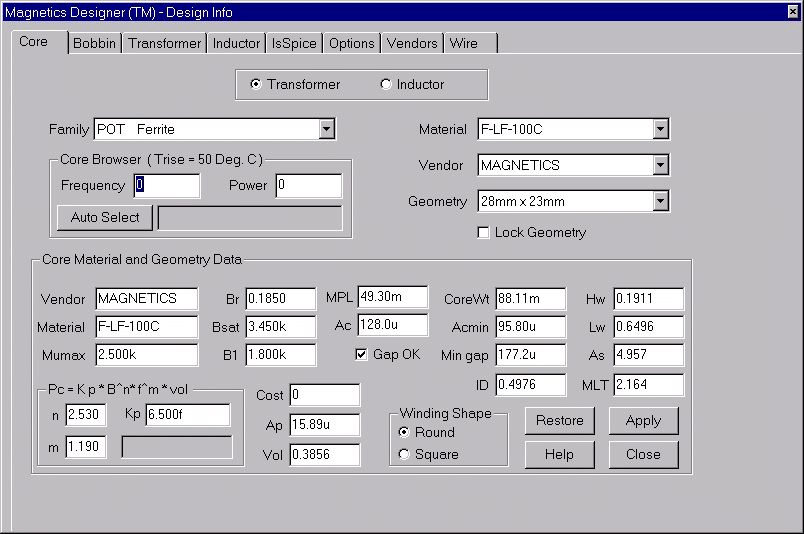Viewport: 804px width, 534px height.
Task: Go to the Wire tab
Action: 463,43
